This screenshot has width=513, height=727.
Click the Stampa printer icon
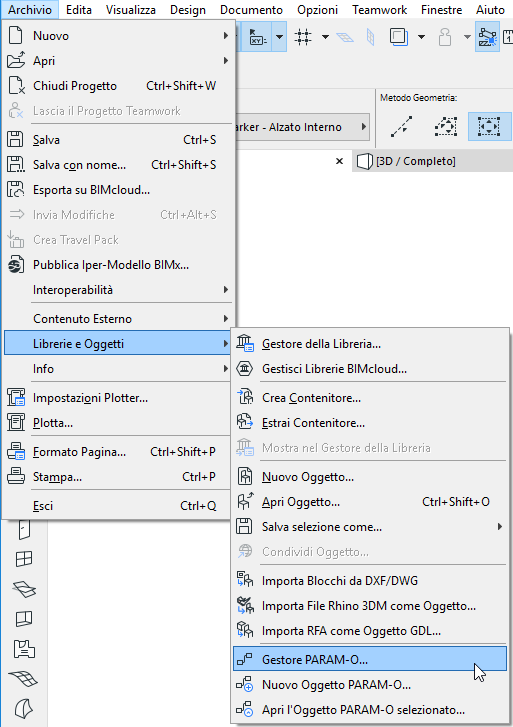[16, 476]
